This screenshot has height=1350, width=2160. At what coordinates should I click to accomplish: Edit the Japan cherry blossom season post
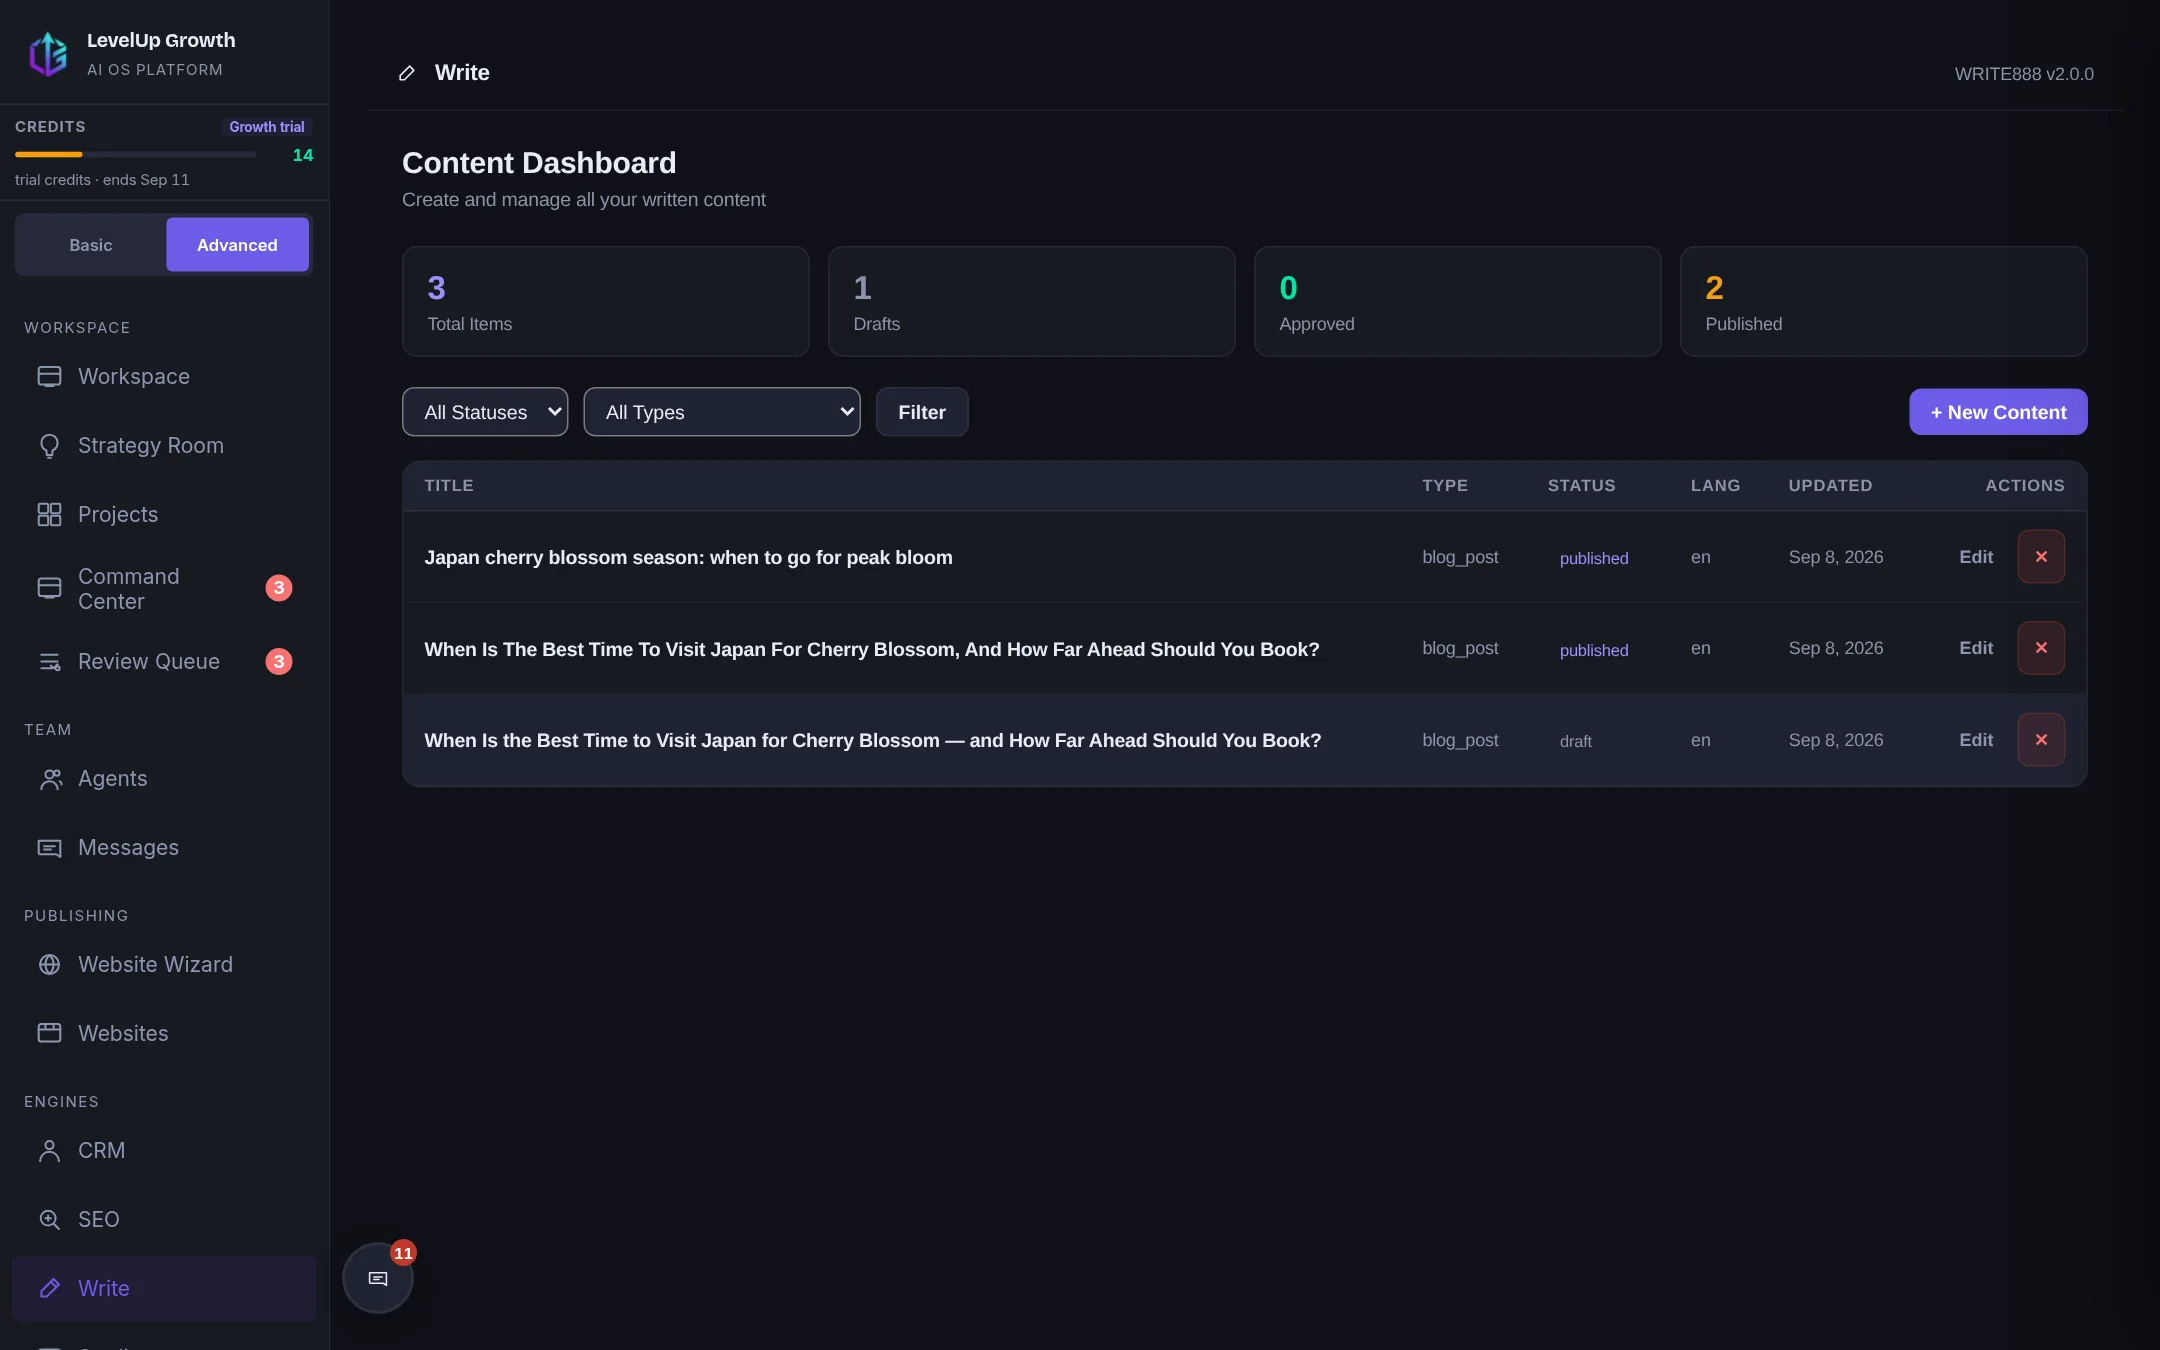click(1976, 557)
